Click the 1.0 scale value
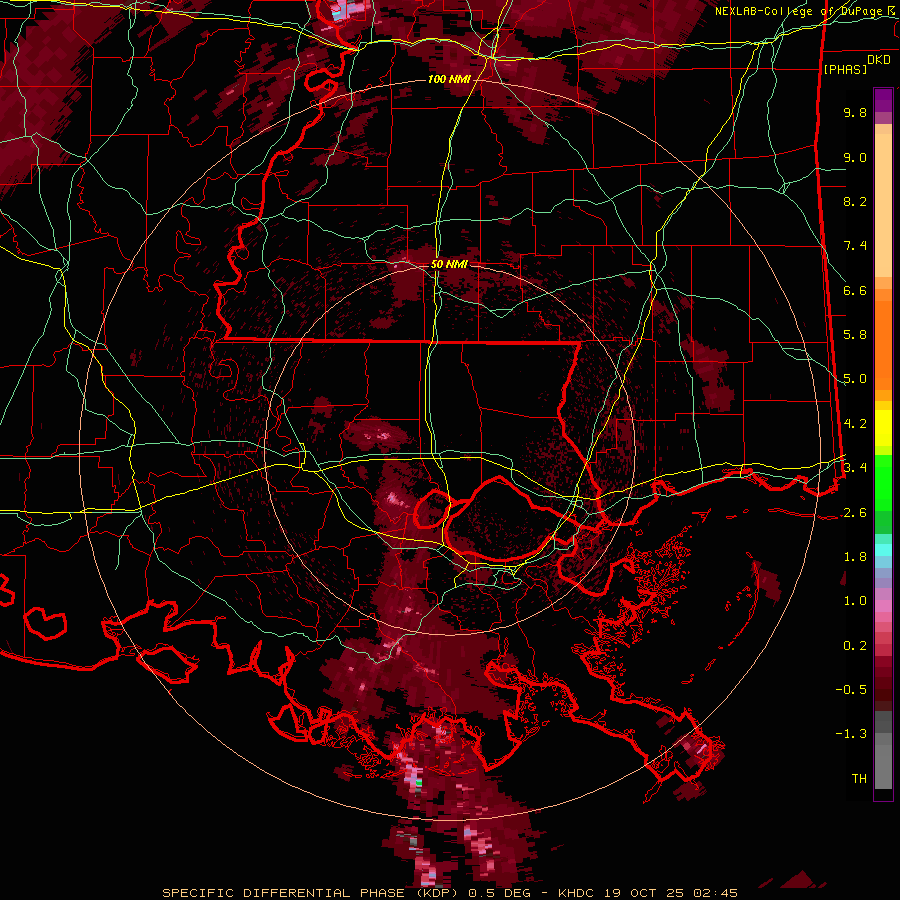Screen dimensions: 900x900 (x=855, y=601)
